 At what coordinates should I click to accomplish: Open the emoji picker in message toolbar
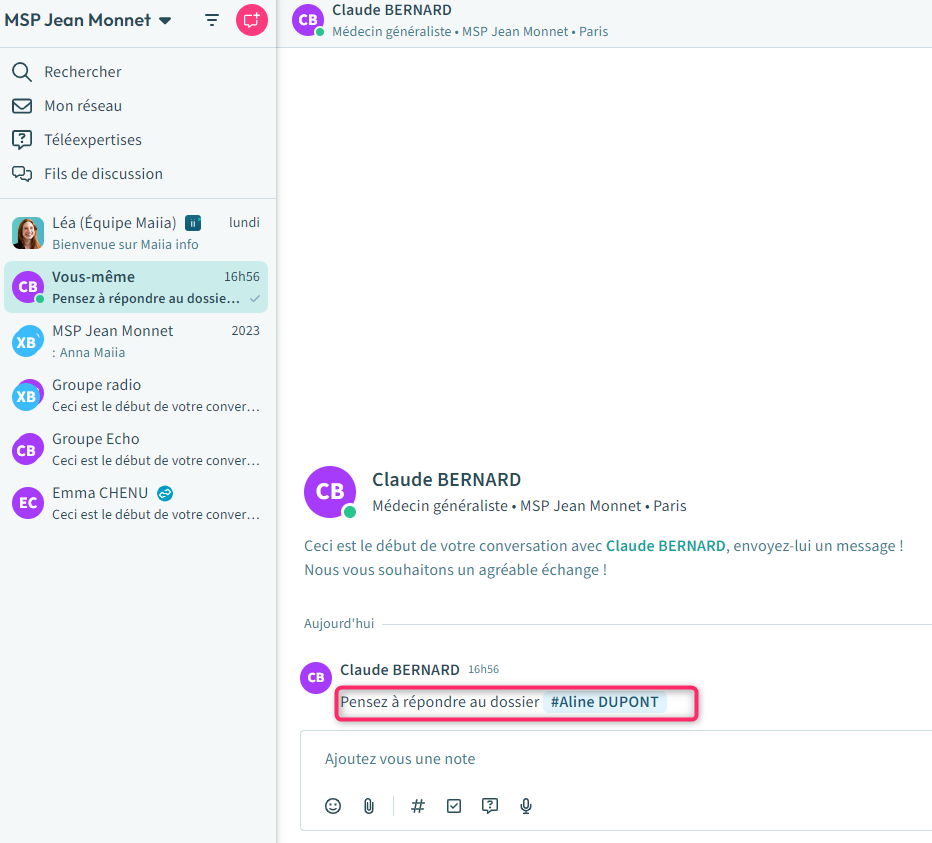point(333,806)
